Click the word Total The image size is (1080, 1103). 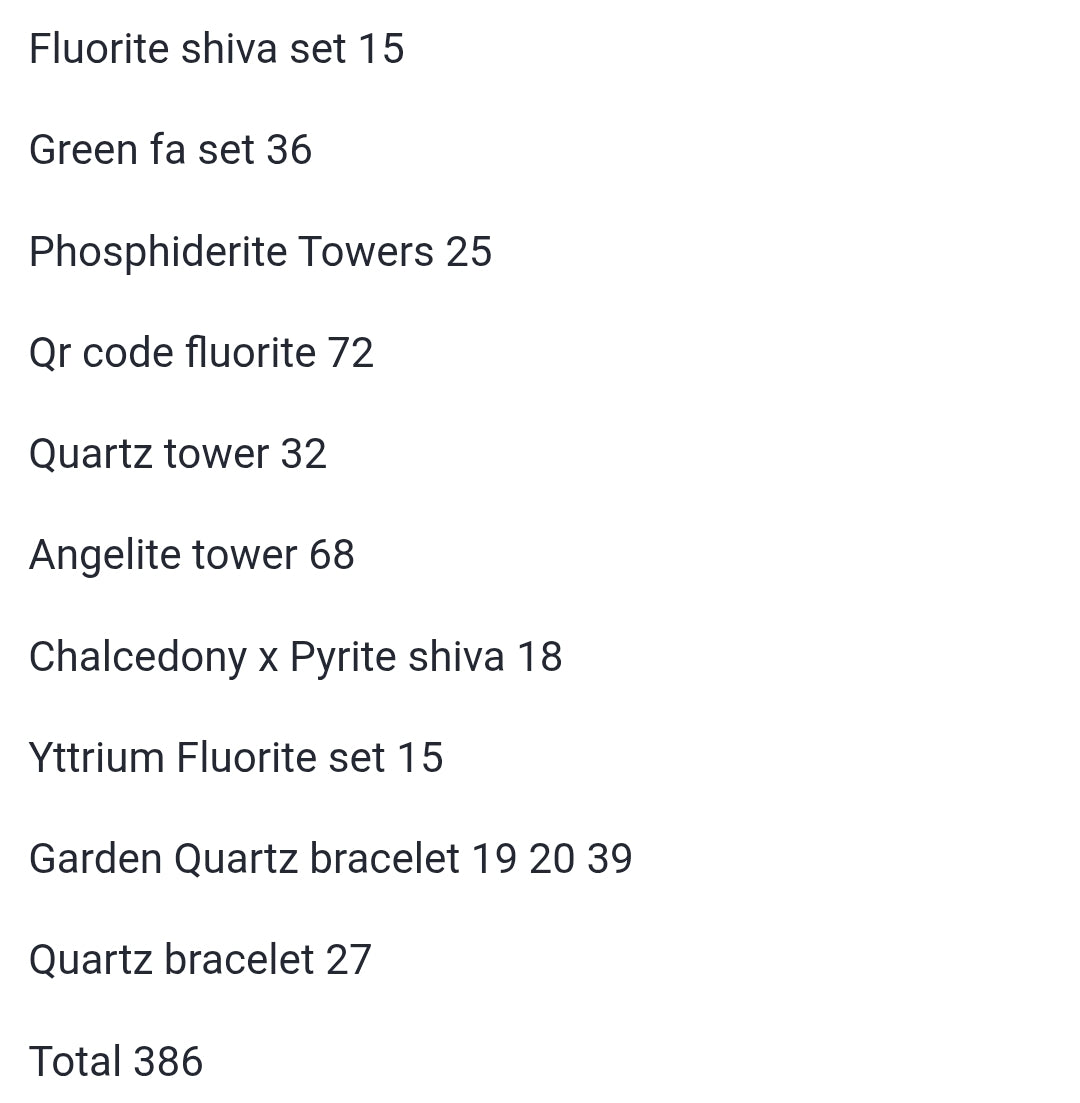point(75,1062)
